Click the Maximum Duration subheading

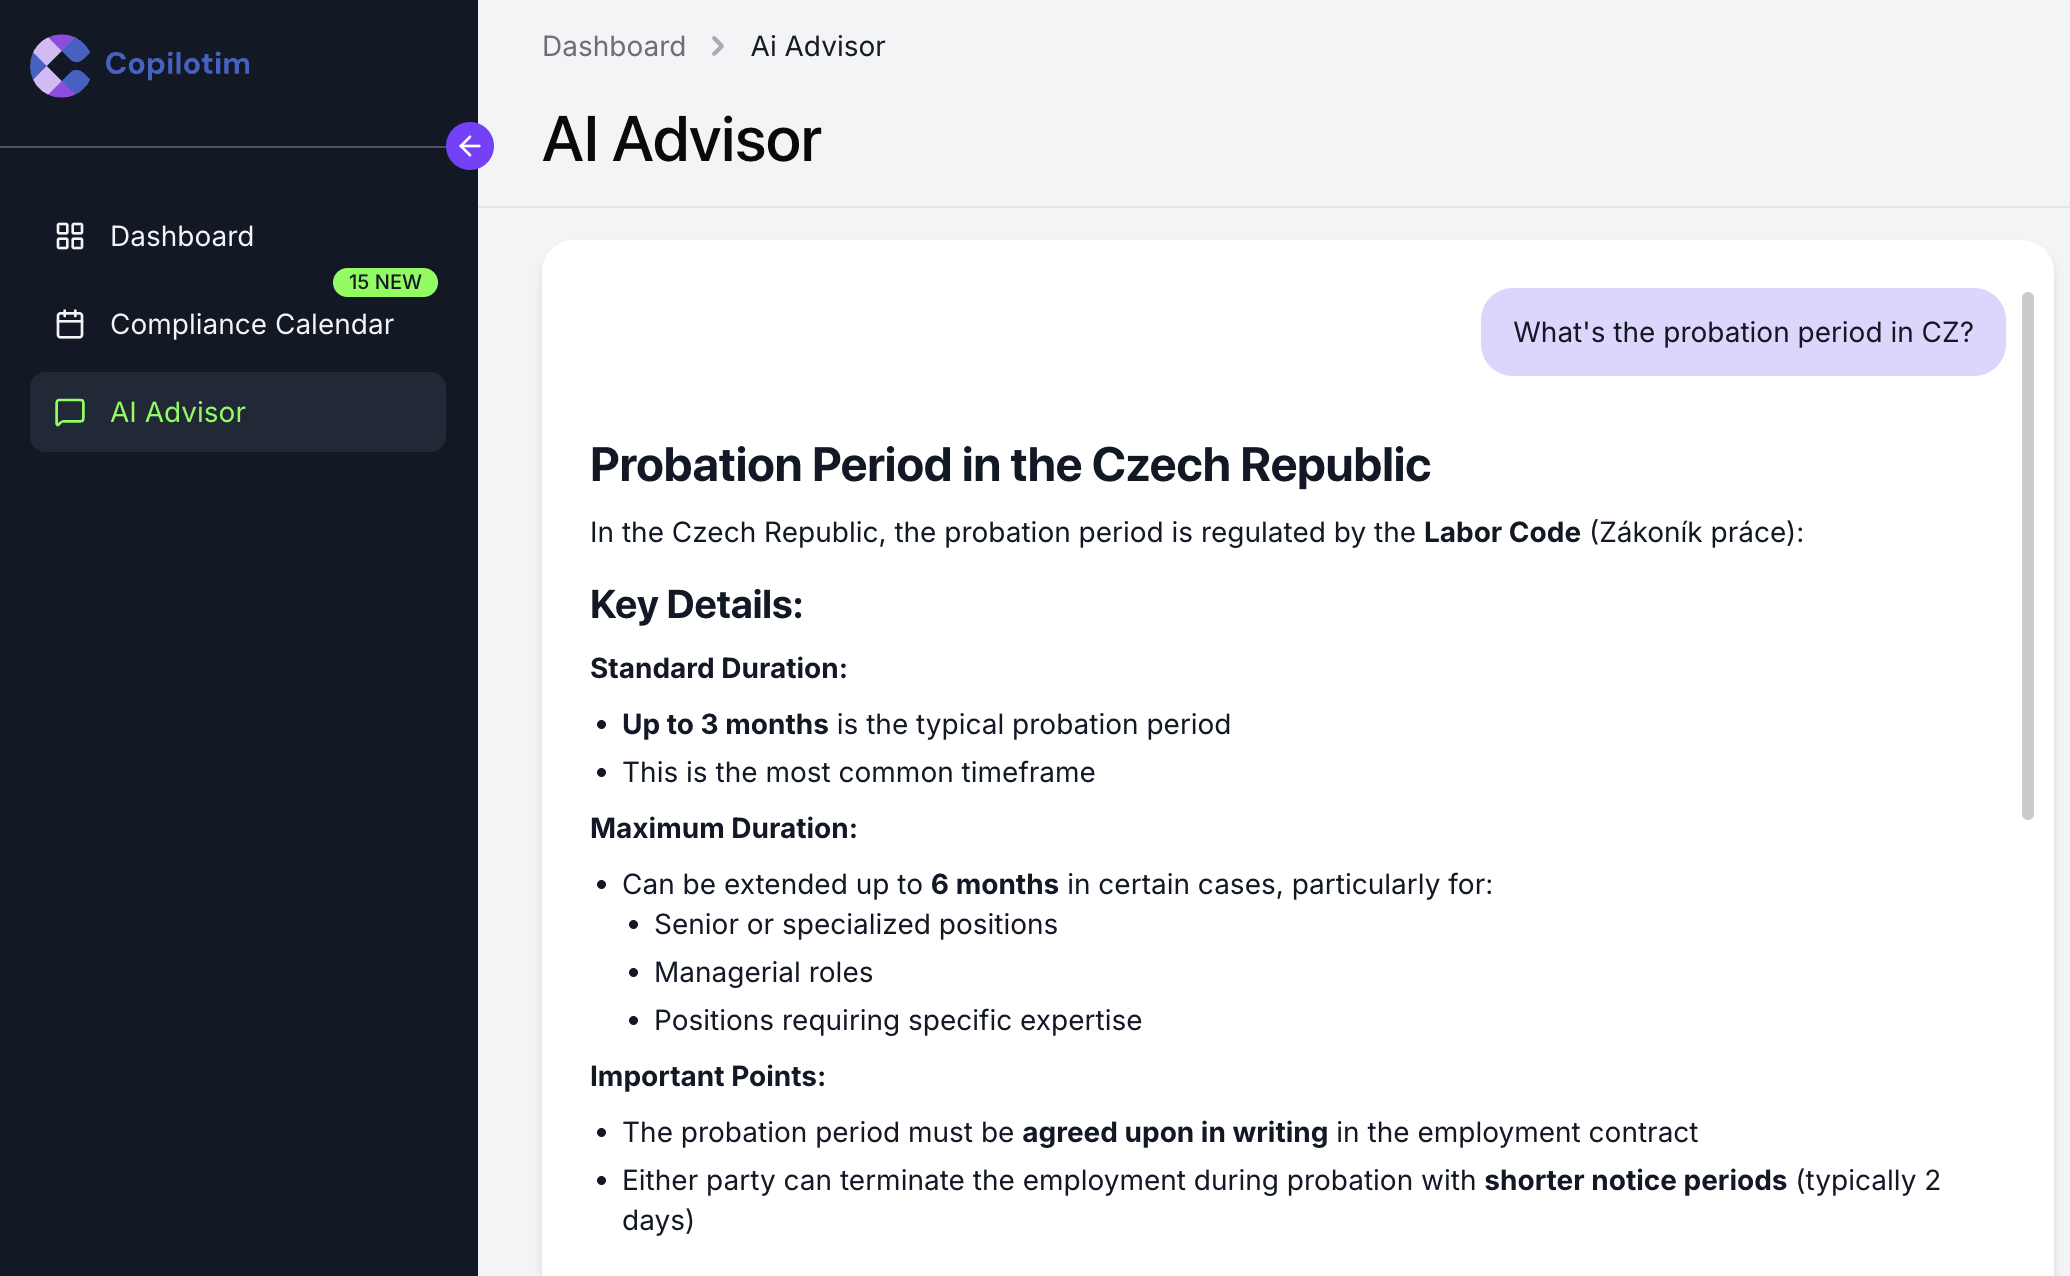tap(723, 828)
